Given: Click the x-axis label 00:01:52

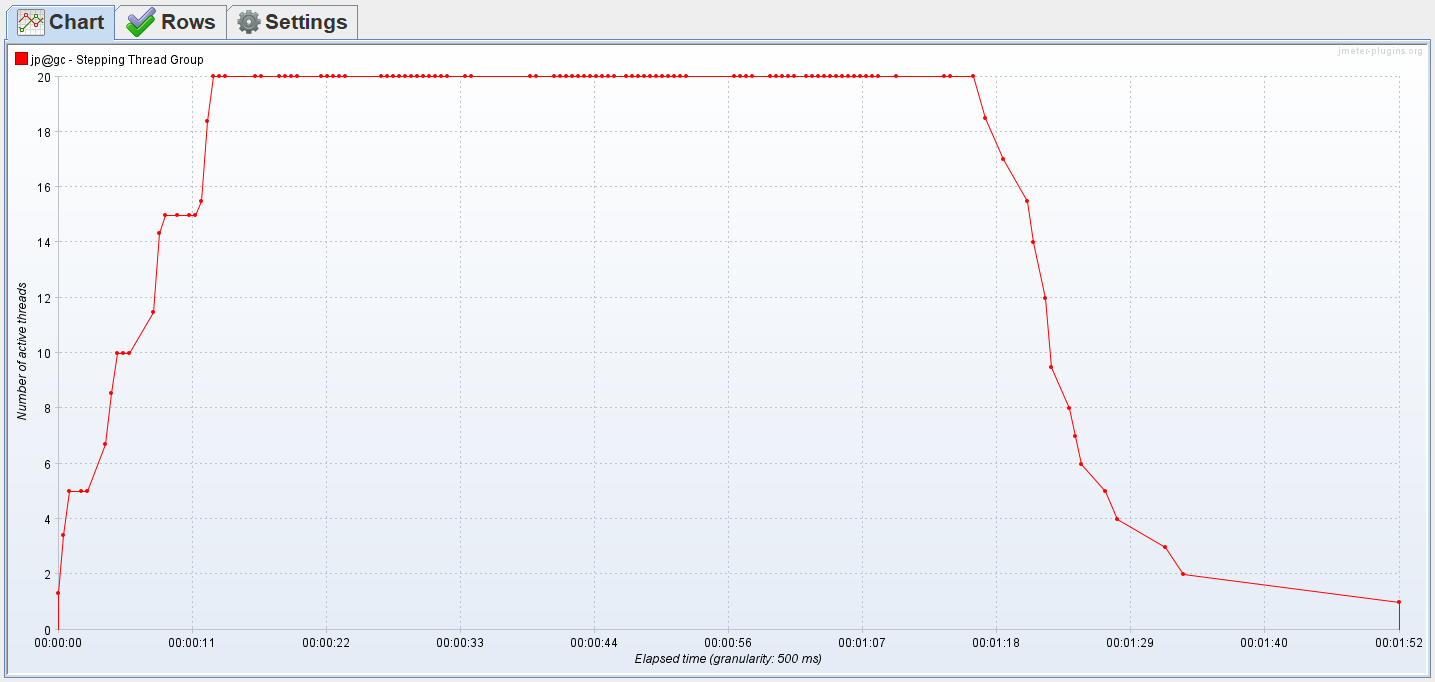Looking at the screenshot, I should pos(1398,645).
